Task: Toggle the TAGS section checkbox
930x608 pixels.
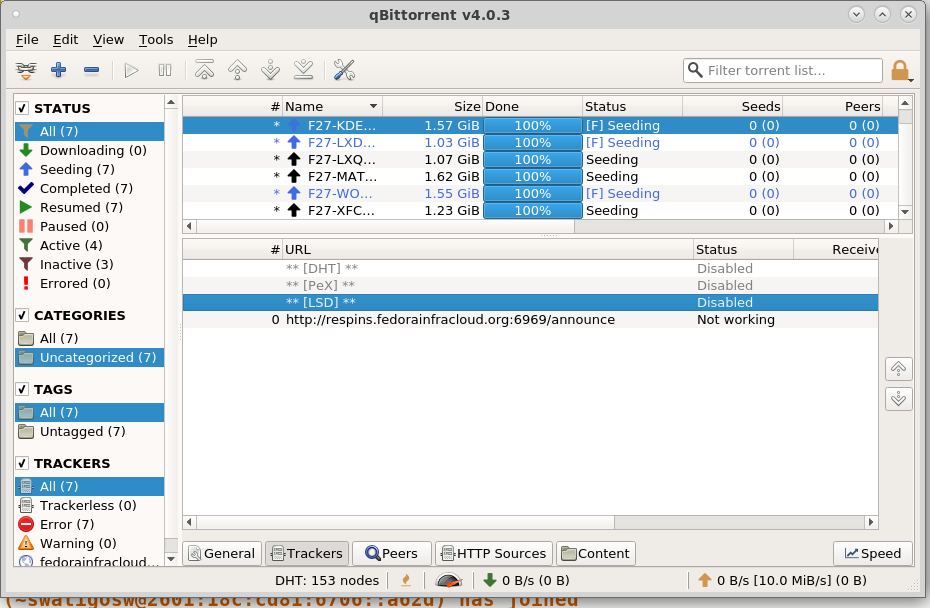Action: 23,389
